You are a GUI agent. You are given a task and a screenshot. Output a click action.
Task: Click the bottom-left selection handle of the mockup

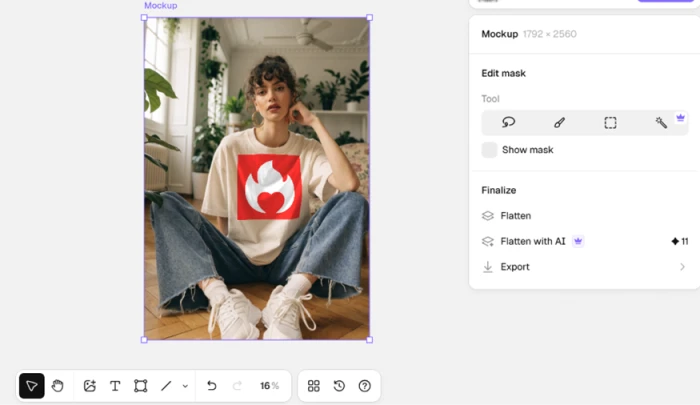coord(144,340)
